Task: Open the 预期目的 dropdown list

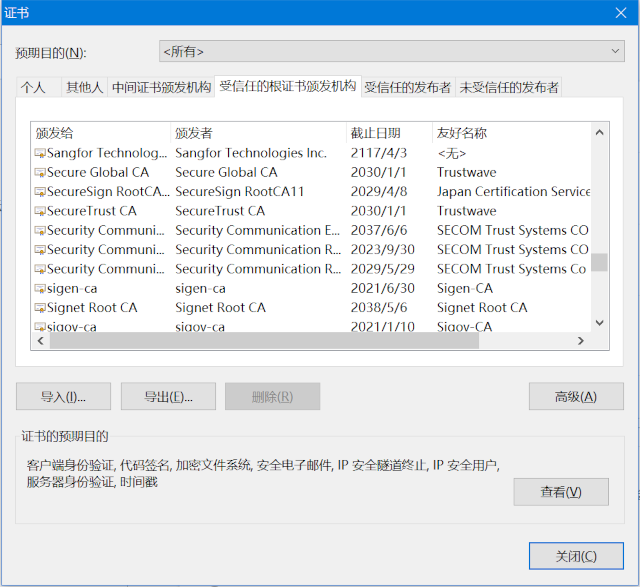Action: [x=391, y=51]
